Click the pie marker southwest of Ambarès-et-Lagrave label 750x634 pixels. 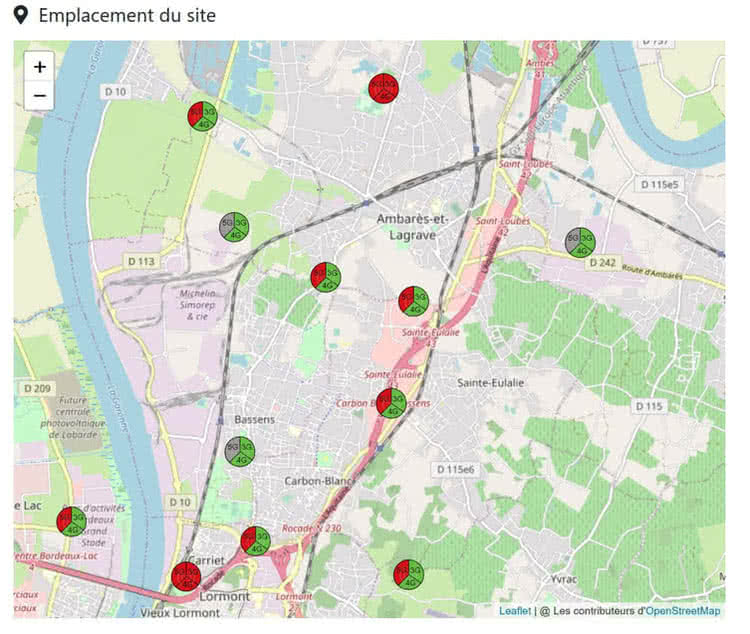coord(325,277)
